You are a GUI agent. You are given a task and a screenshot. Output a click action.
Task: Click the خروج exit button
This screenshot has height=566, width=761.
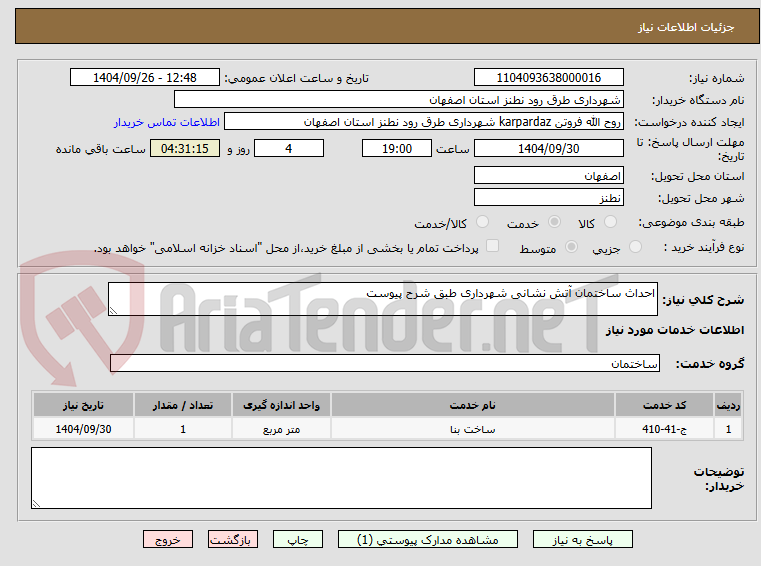pyautogui.click(x=168, y=539)
